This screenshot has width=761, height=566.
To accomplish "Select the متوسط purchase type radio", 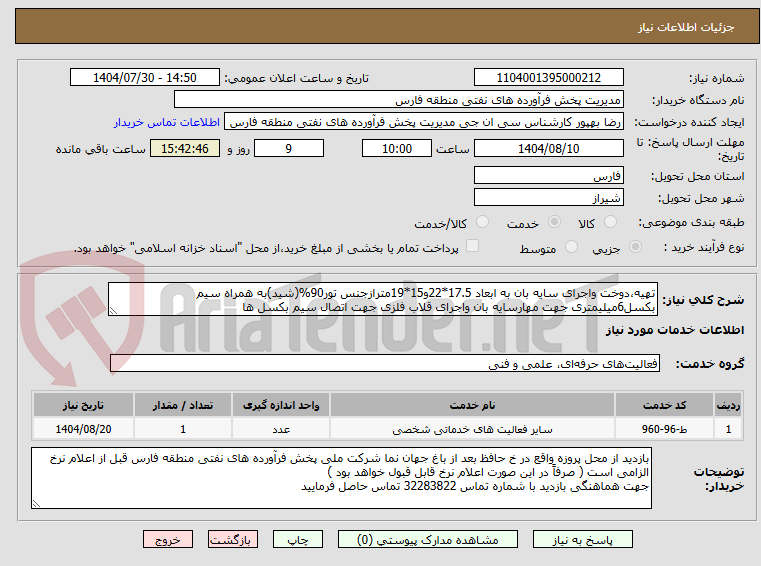I will tap(572, 247).
